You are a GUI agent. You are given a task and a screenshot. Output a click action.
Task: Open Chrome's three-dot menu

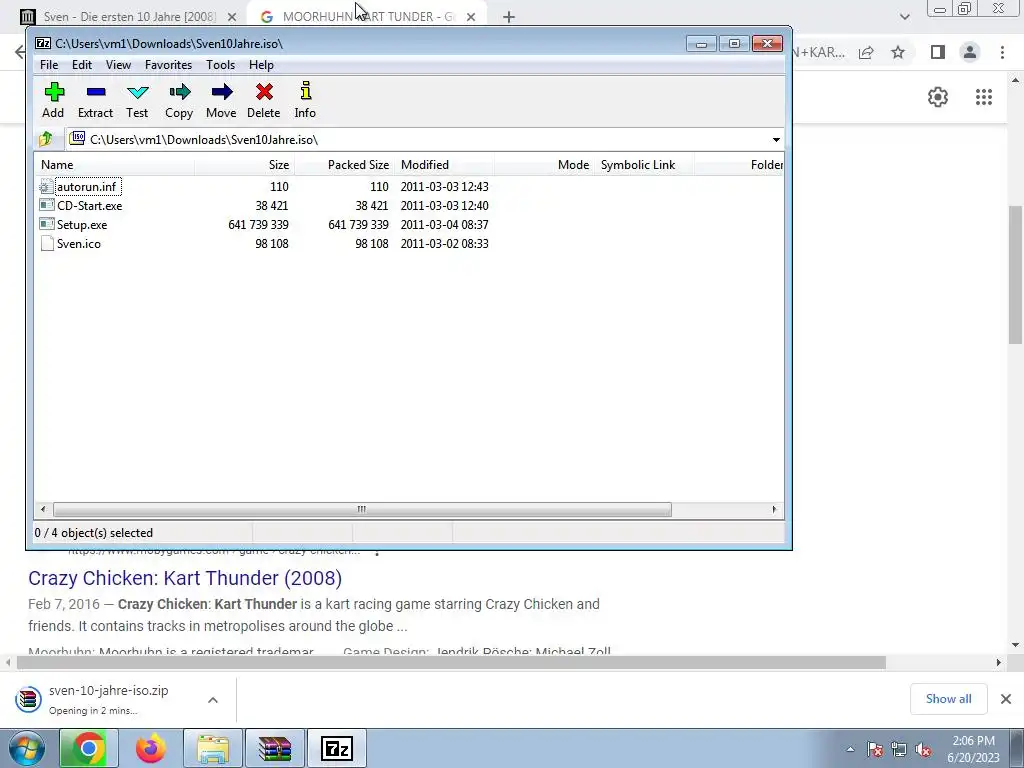1002,52
